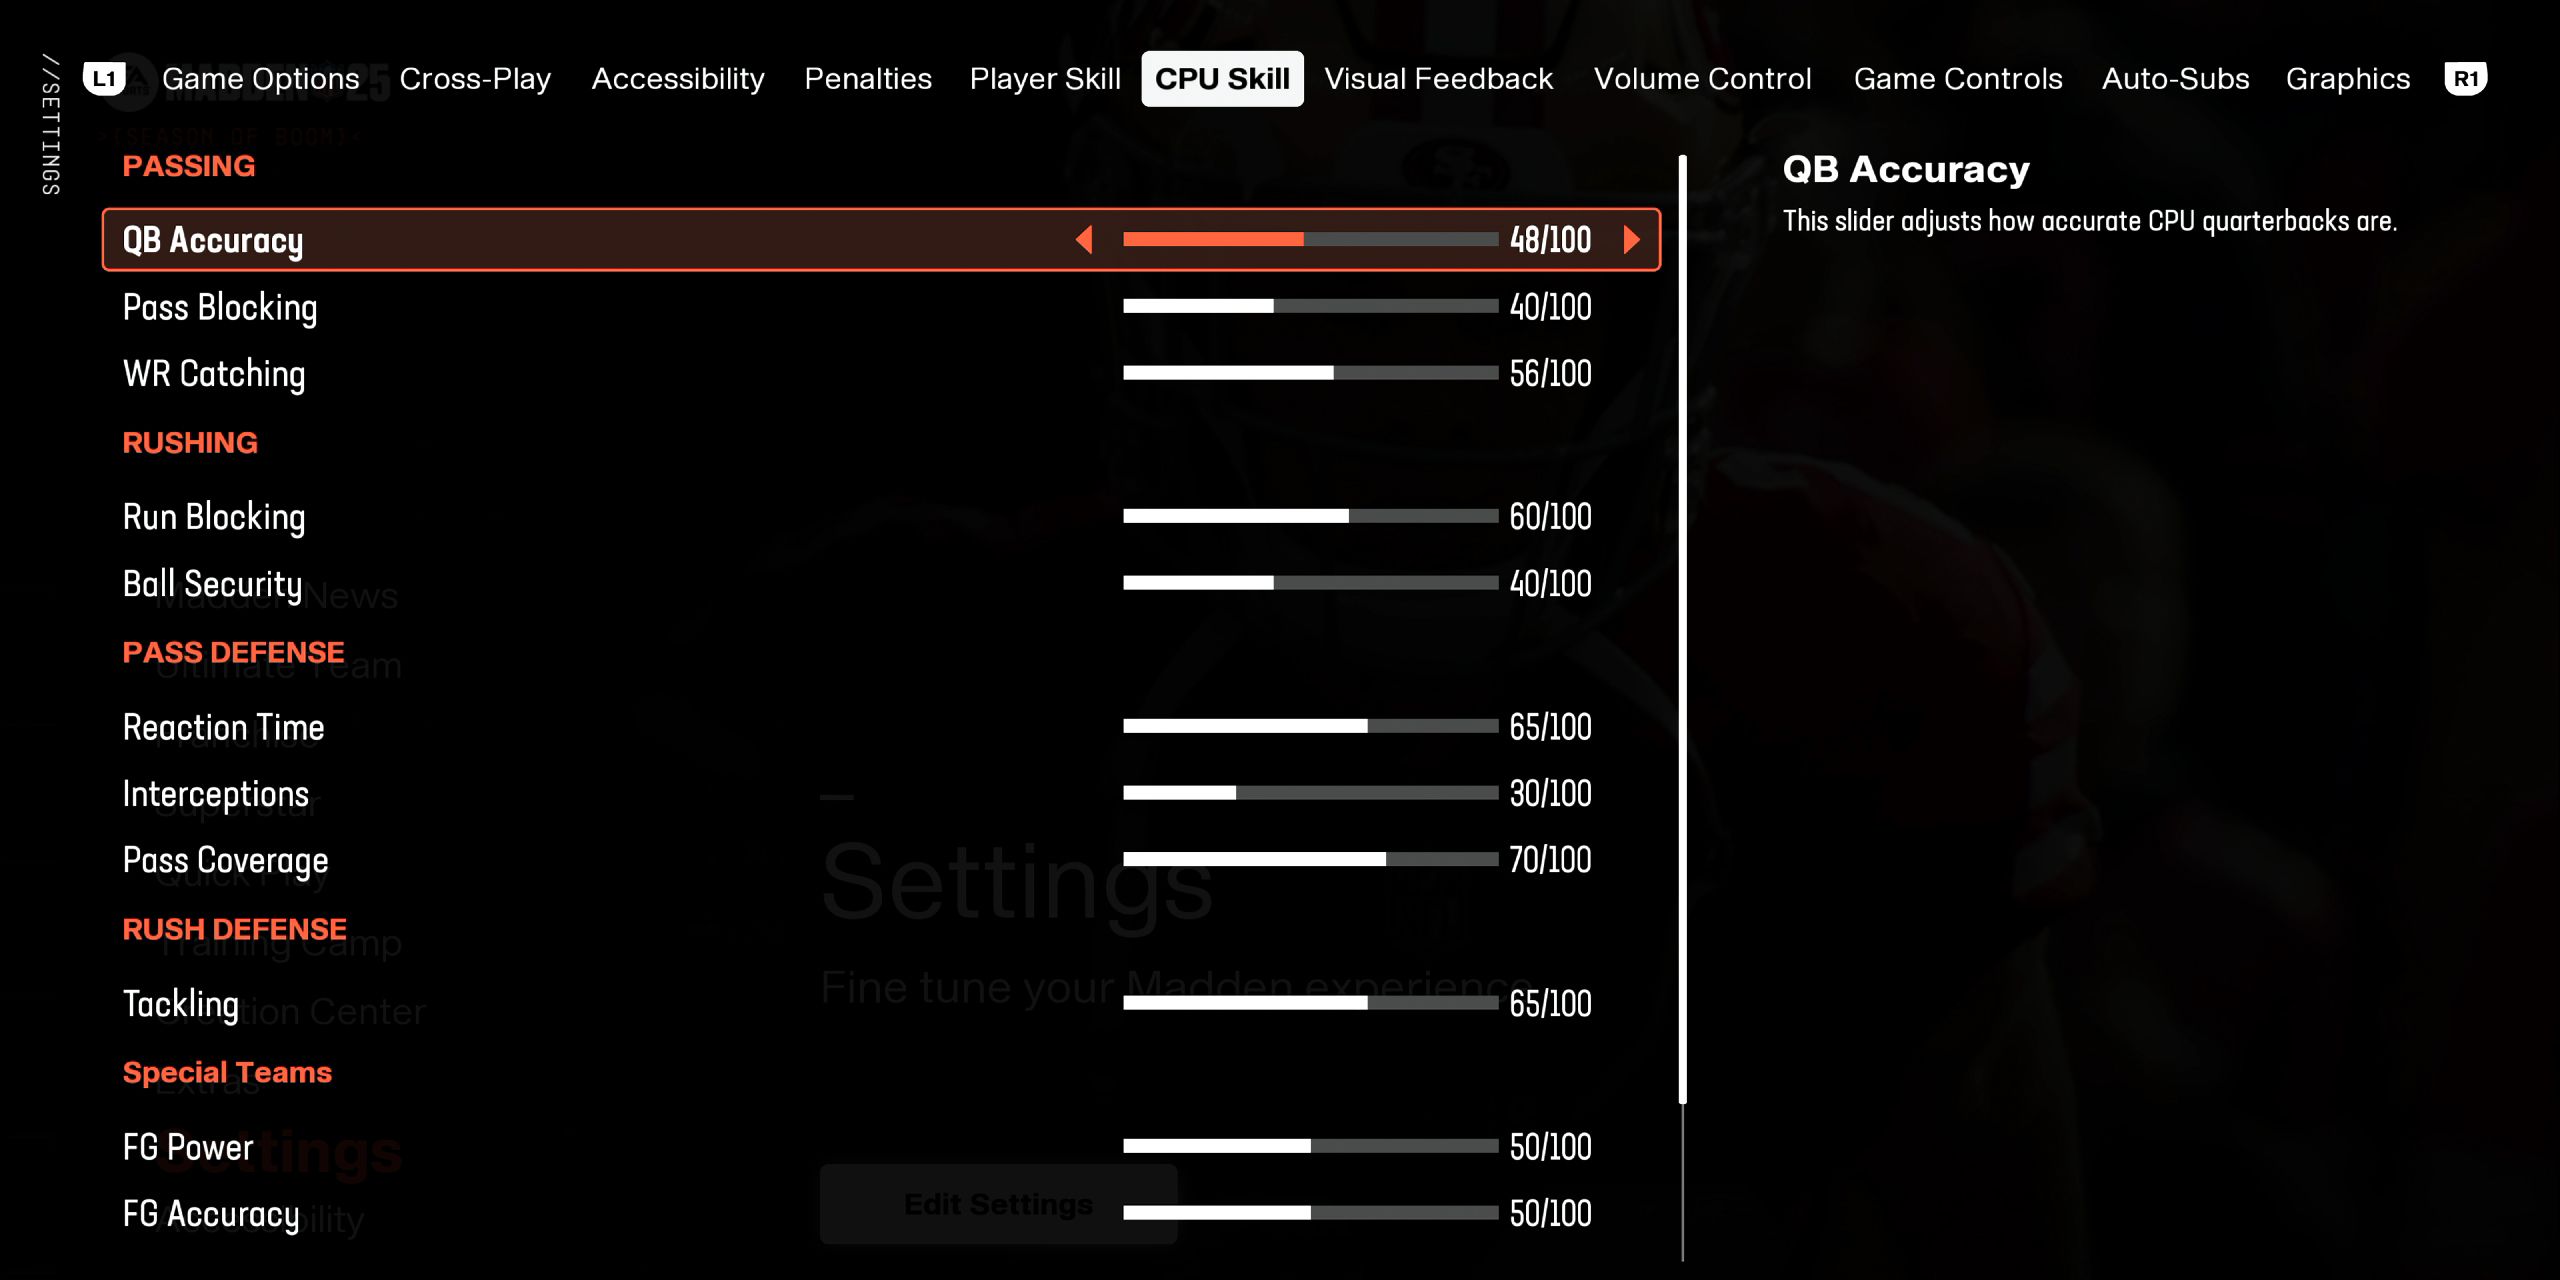Click the R1 navigation icon

coord(2465,77)
